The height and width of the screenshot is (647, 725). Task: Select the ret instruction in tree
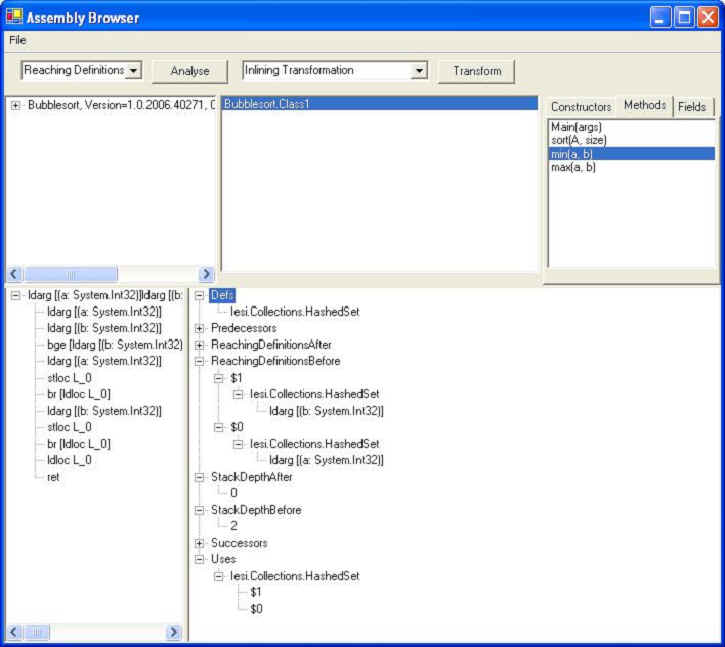click(53, 477)
